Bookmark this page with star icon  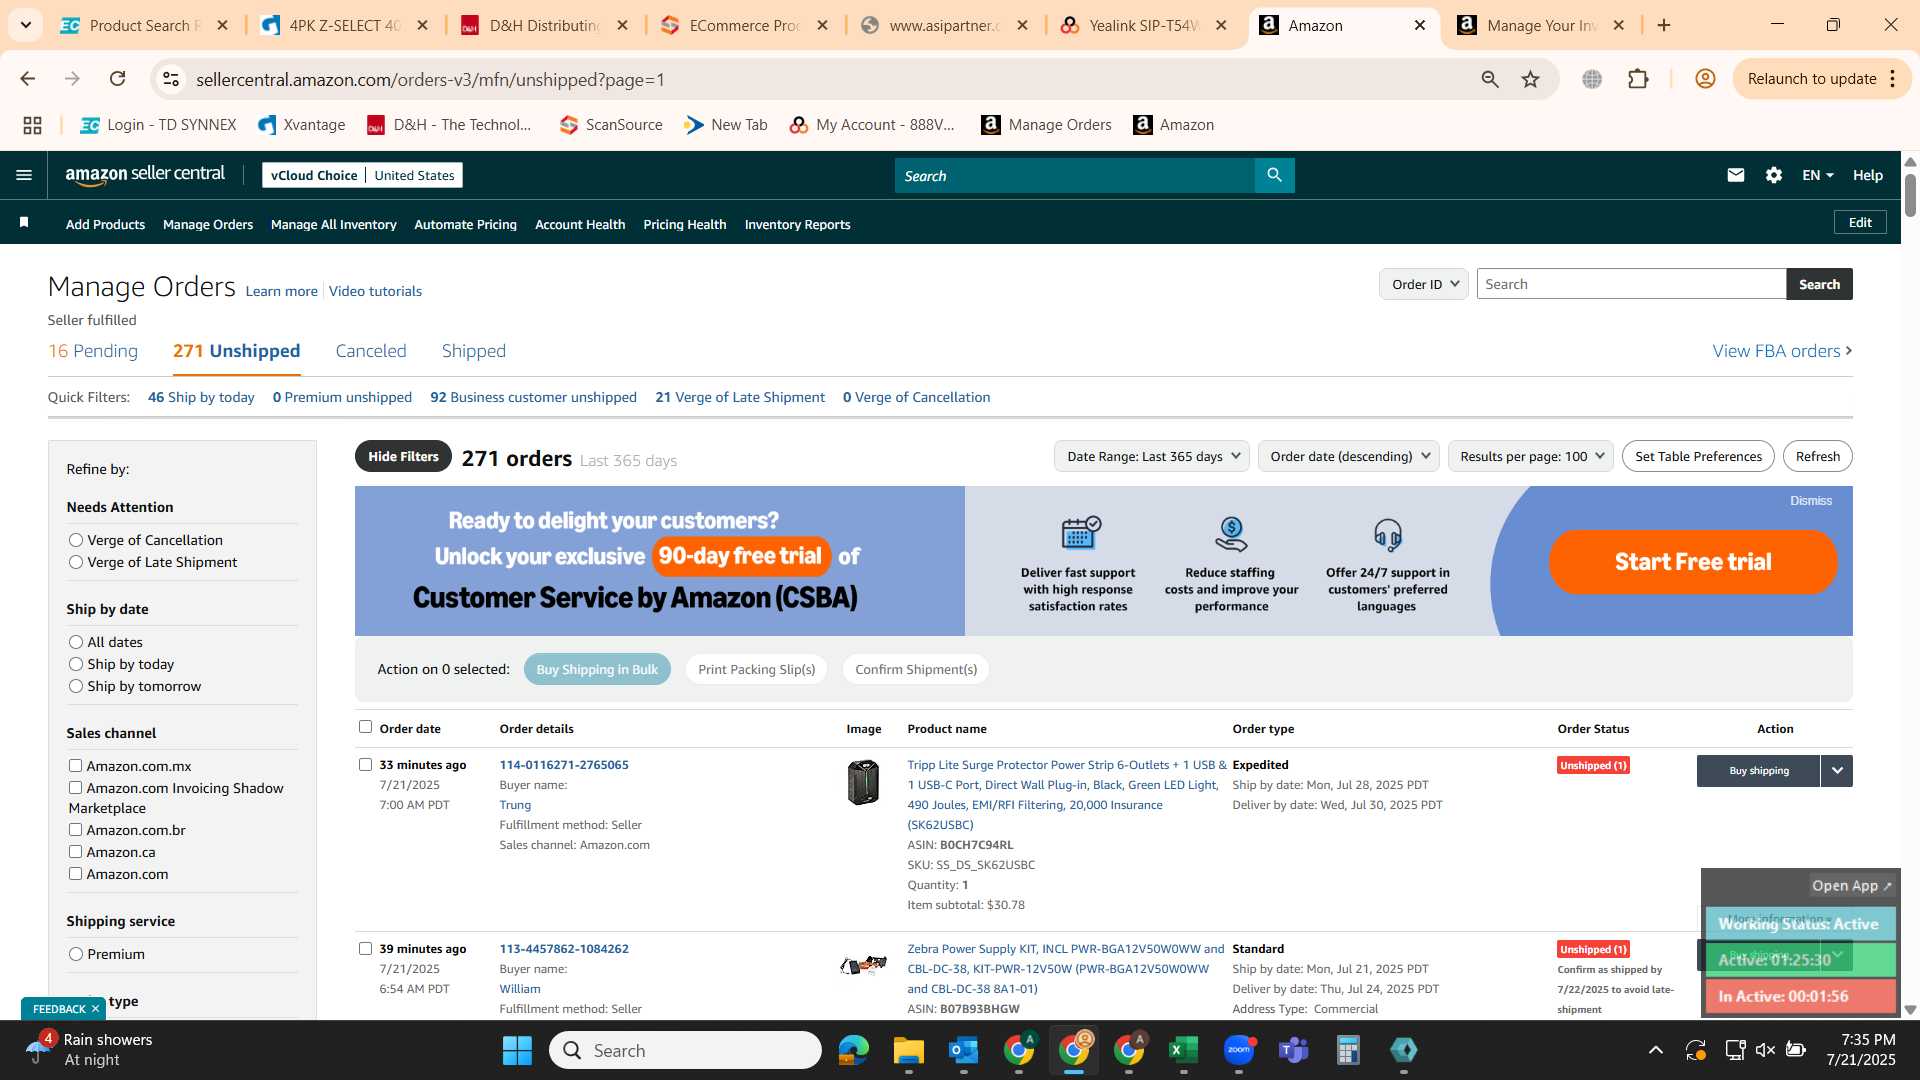pyautogui.click(x=1530, y=79)
